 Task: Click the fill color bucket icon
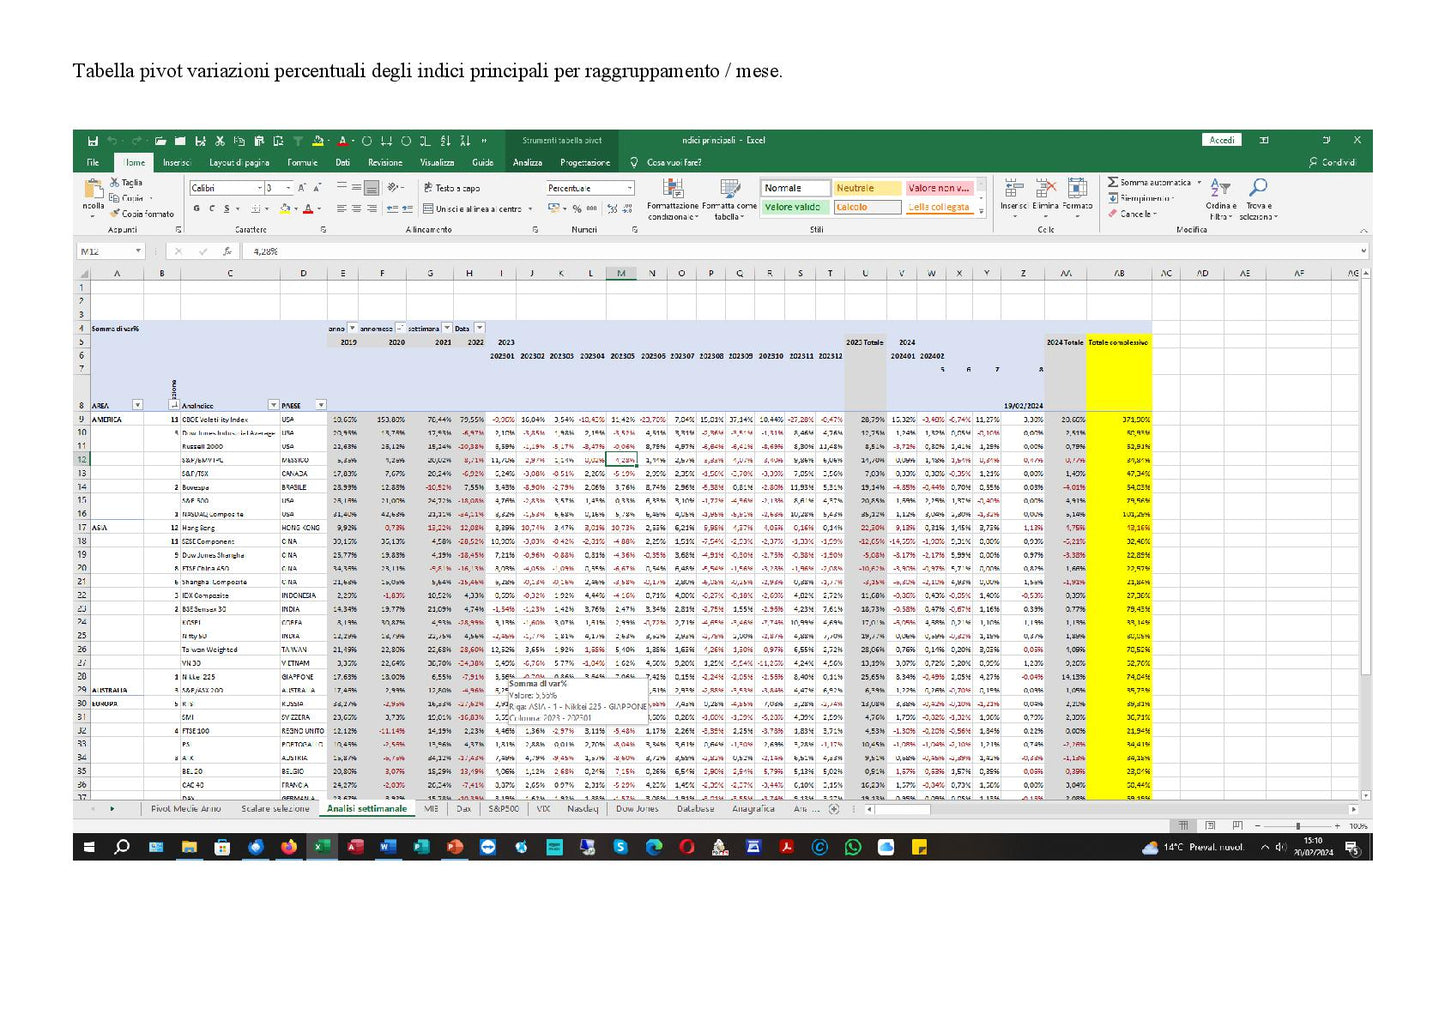[x=284, y=208]
